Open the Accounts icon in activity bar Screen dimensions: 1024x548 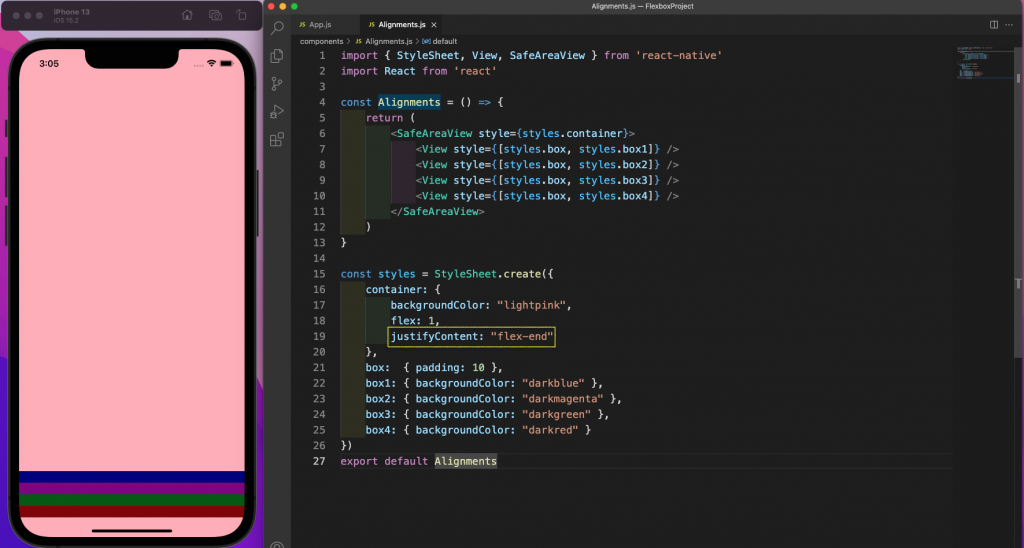[x=277, y=544]
